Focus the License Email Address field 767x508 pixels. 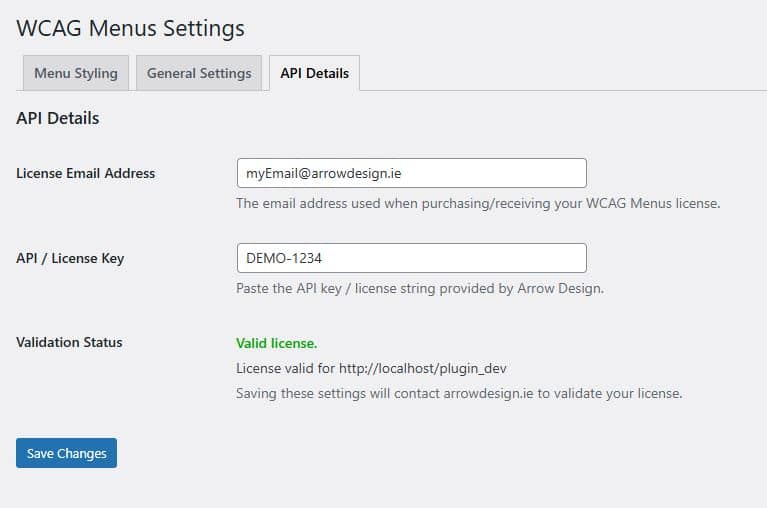[x=411, y=173]
